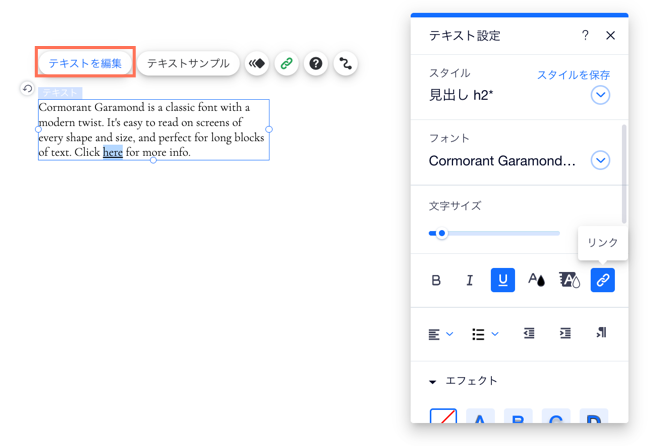Open help in テキスト設定 panel header
This screenshot has height=446, width=660.
585,35
